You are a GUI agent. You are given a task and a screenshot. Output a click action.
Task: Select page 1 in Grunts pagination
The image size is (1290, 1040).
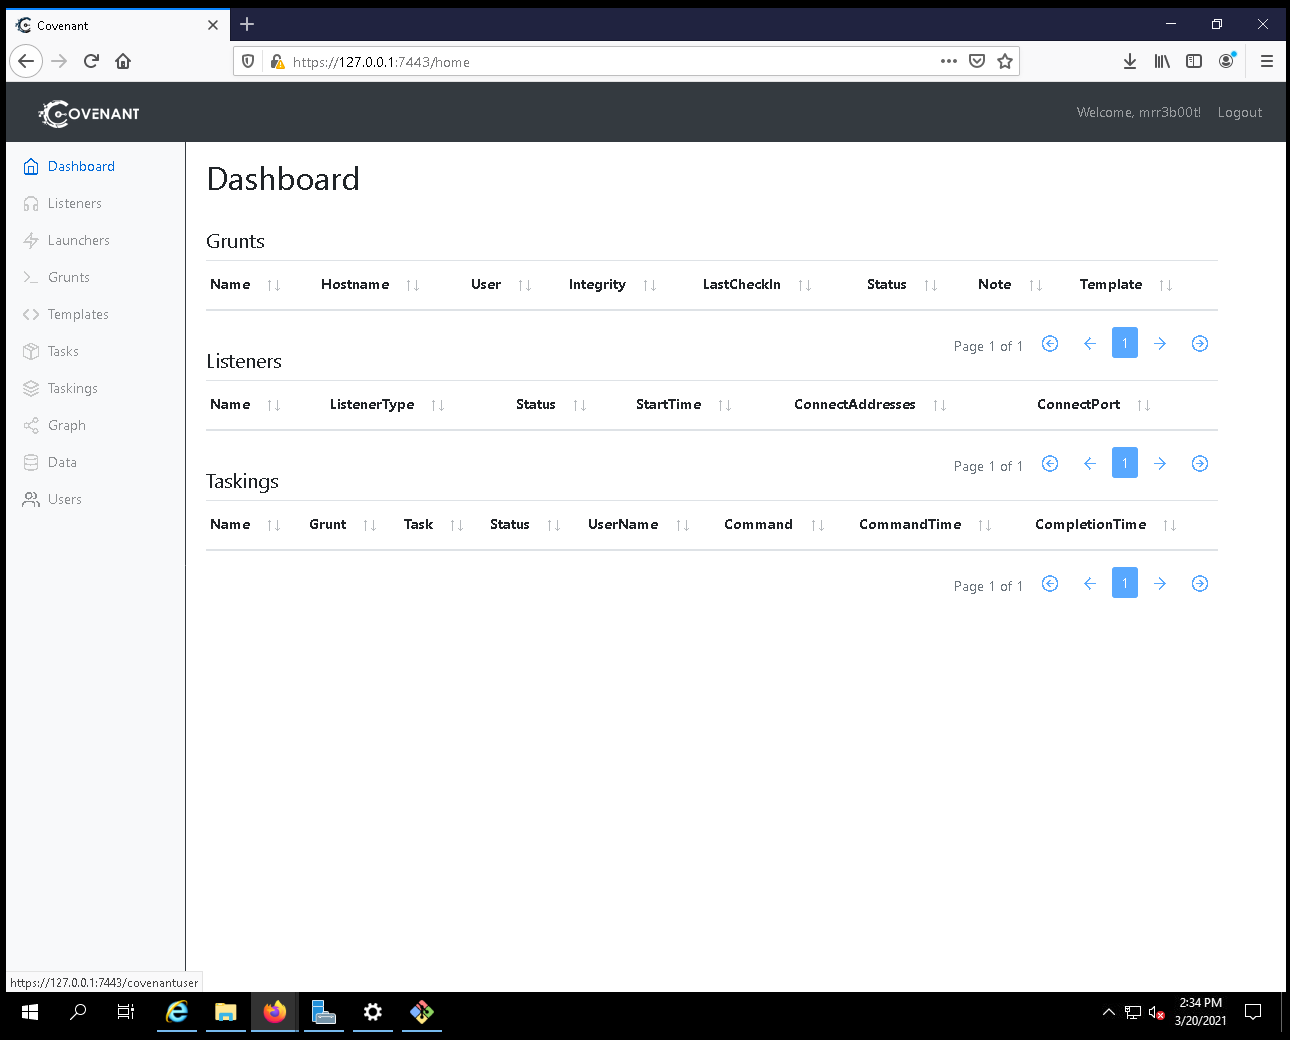tap(1125, 343)
